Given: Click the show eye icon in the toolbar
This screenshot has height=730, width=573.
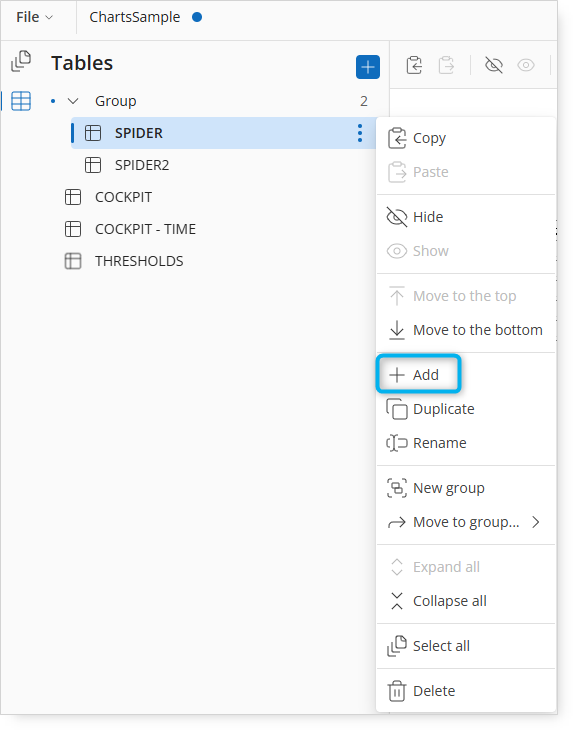Looking at the screenshot, I should [526, 65].
